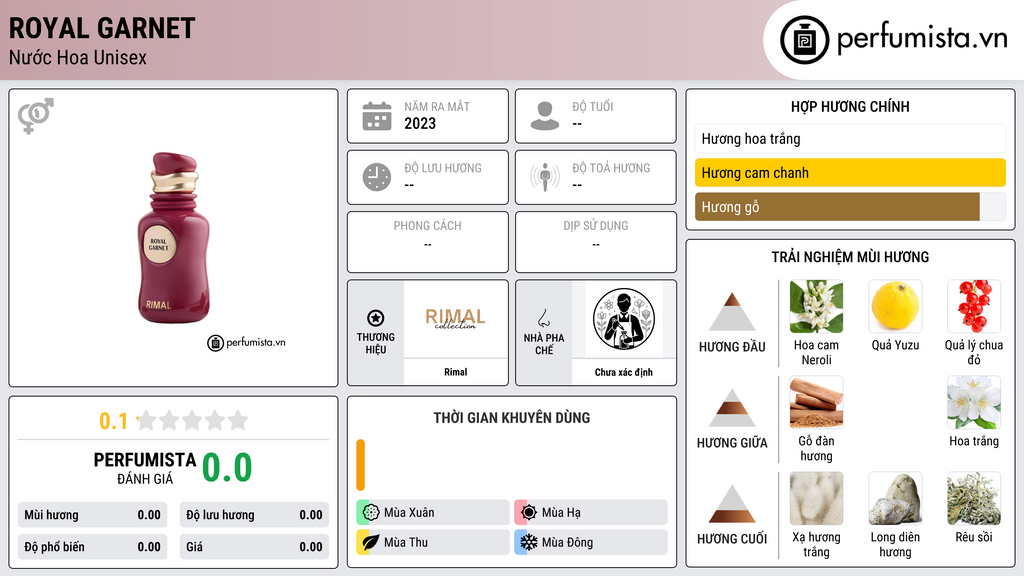Viewport: 1024px width, 576px height.
Task: Click the Hương cuối pyramid icon
Action: [x=732, y=504]
